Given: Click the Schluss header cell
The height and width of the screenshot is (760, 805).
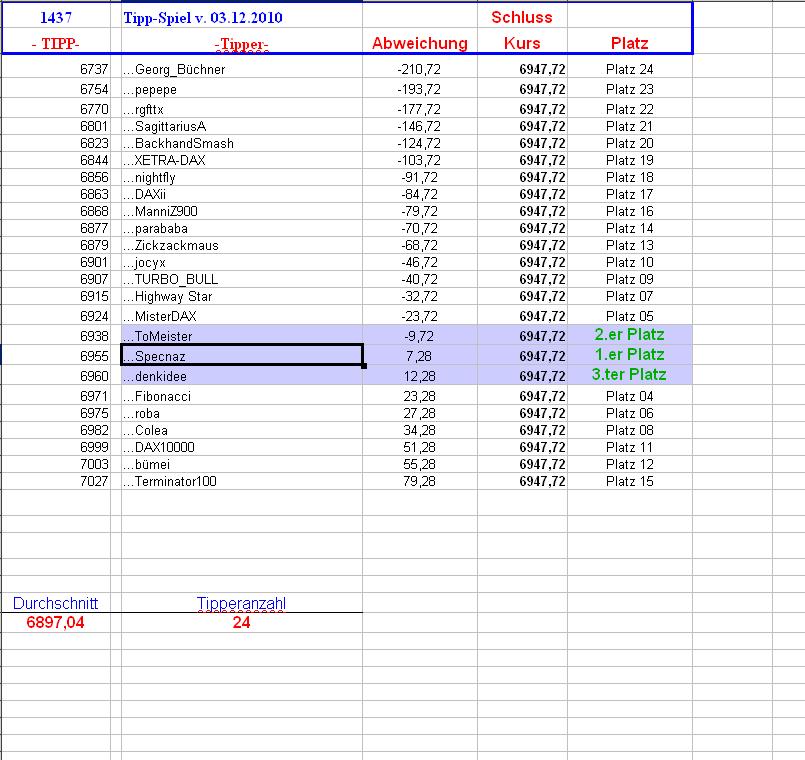Looking at the screenshot, I should pos(522,17).
